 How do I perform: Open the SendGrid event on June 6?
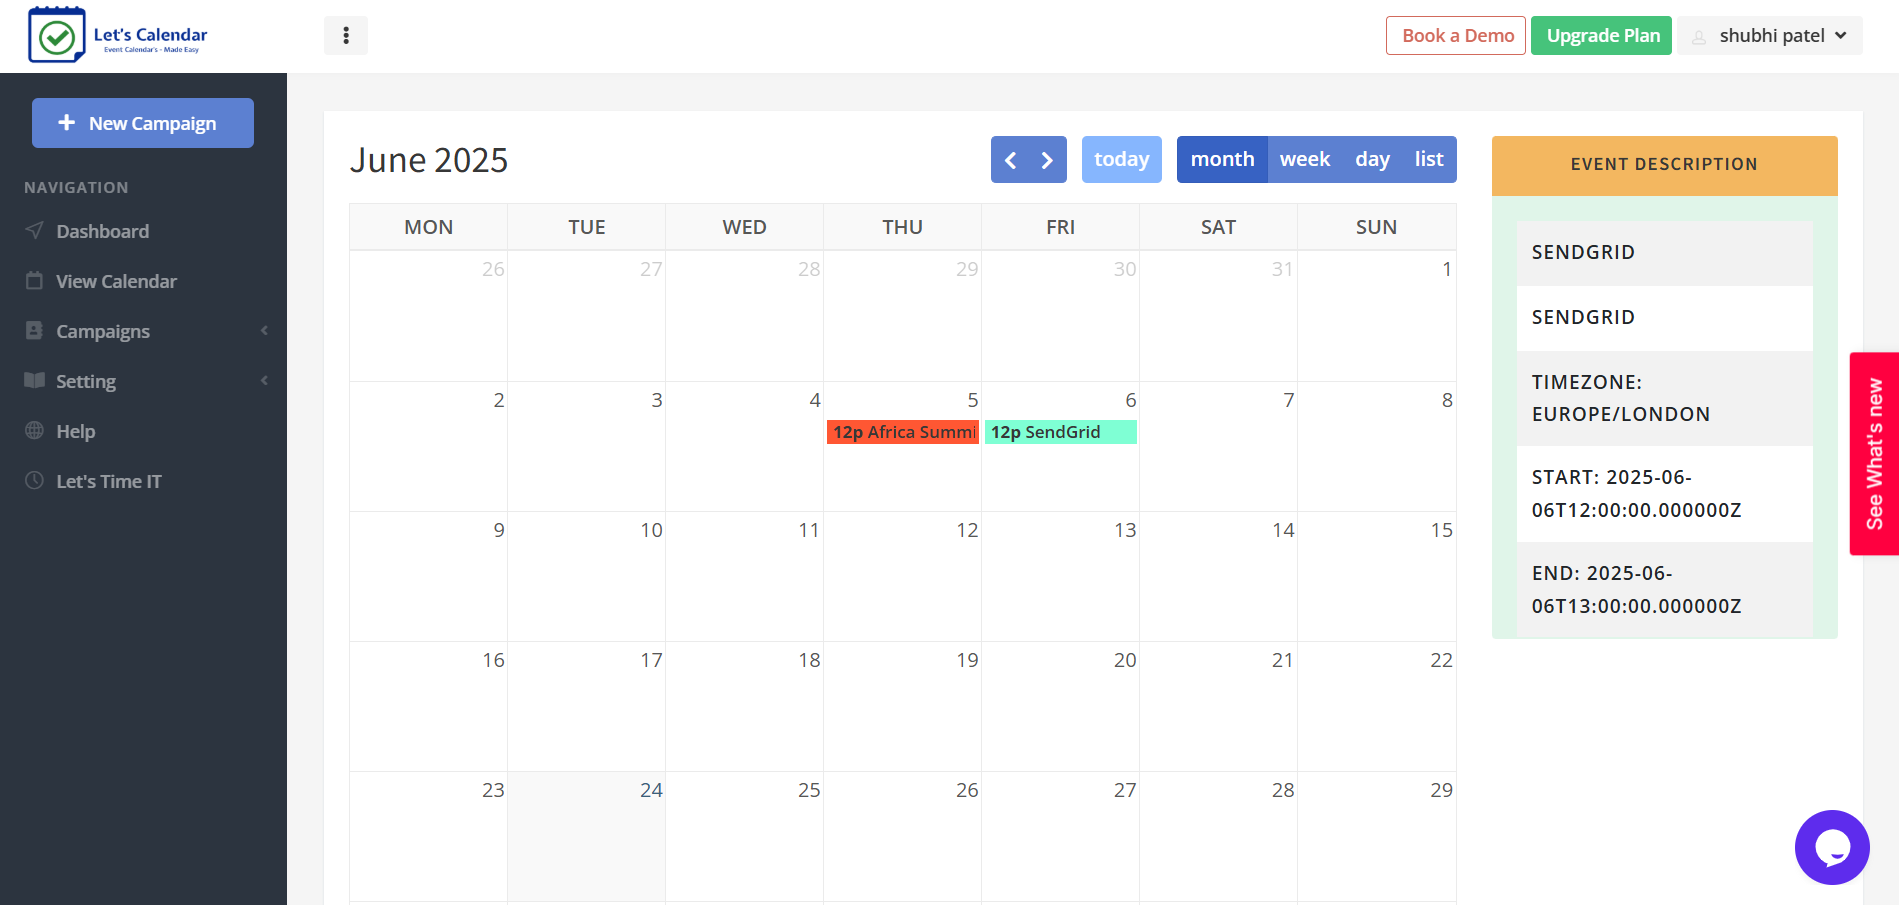pyautogui.click(x=1060, y=432)
